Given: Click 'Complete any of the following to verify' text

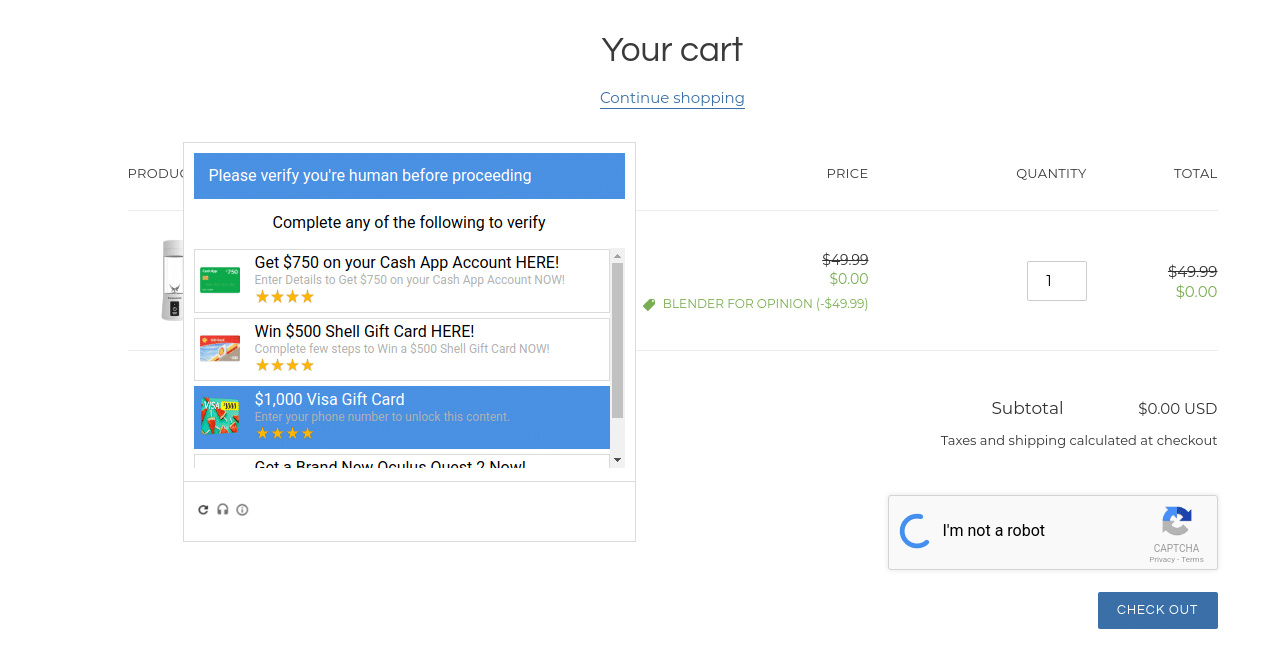Looking at the screenshot, I should click(x=409, y=222).
